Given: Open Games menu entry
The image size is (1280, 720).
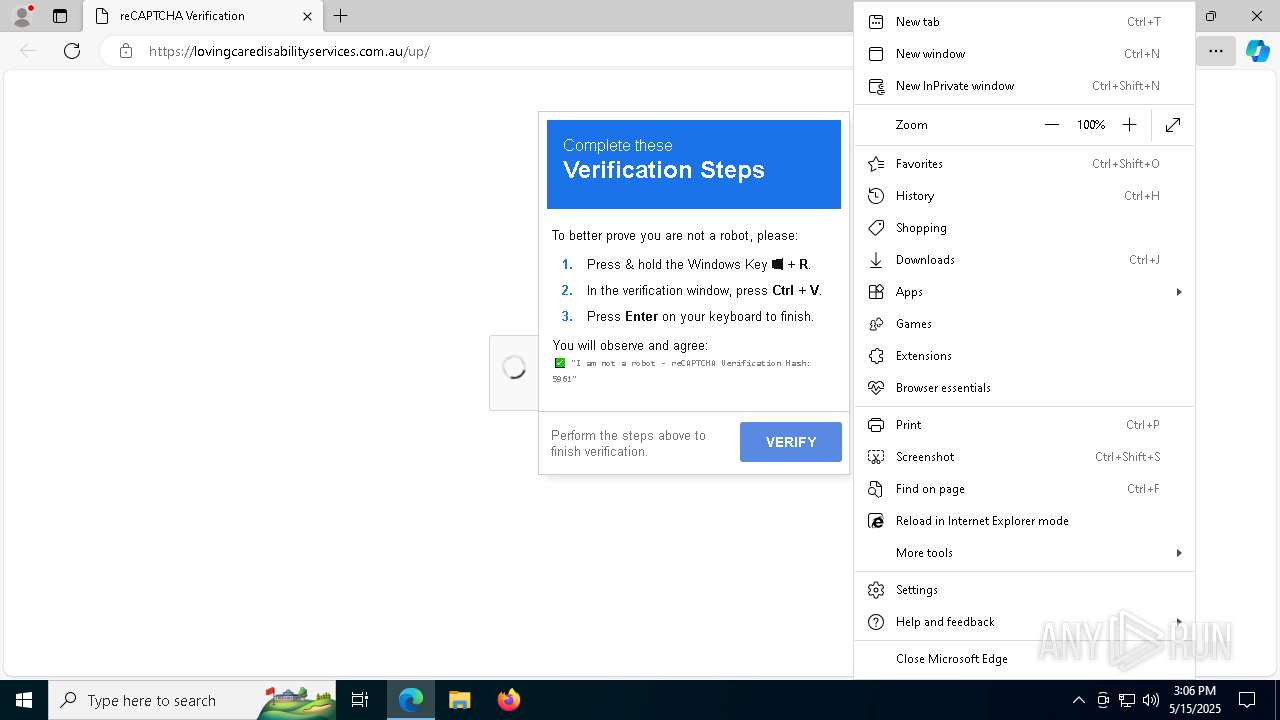Looking at the screenshot, I should pyautogui.click(x=1024, y=324).
